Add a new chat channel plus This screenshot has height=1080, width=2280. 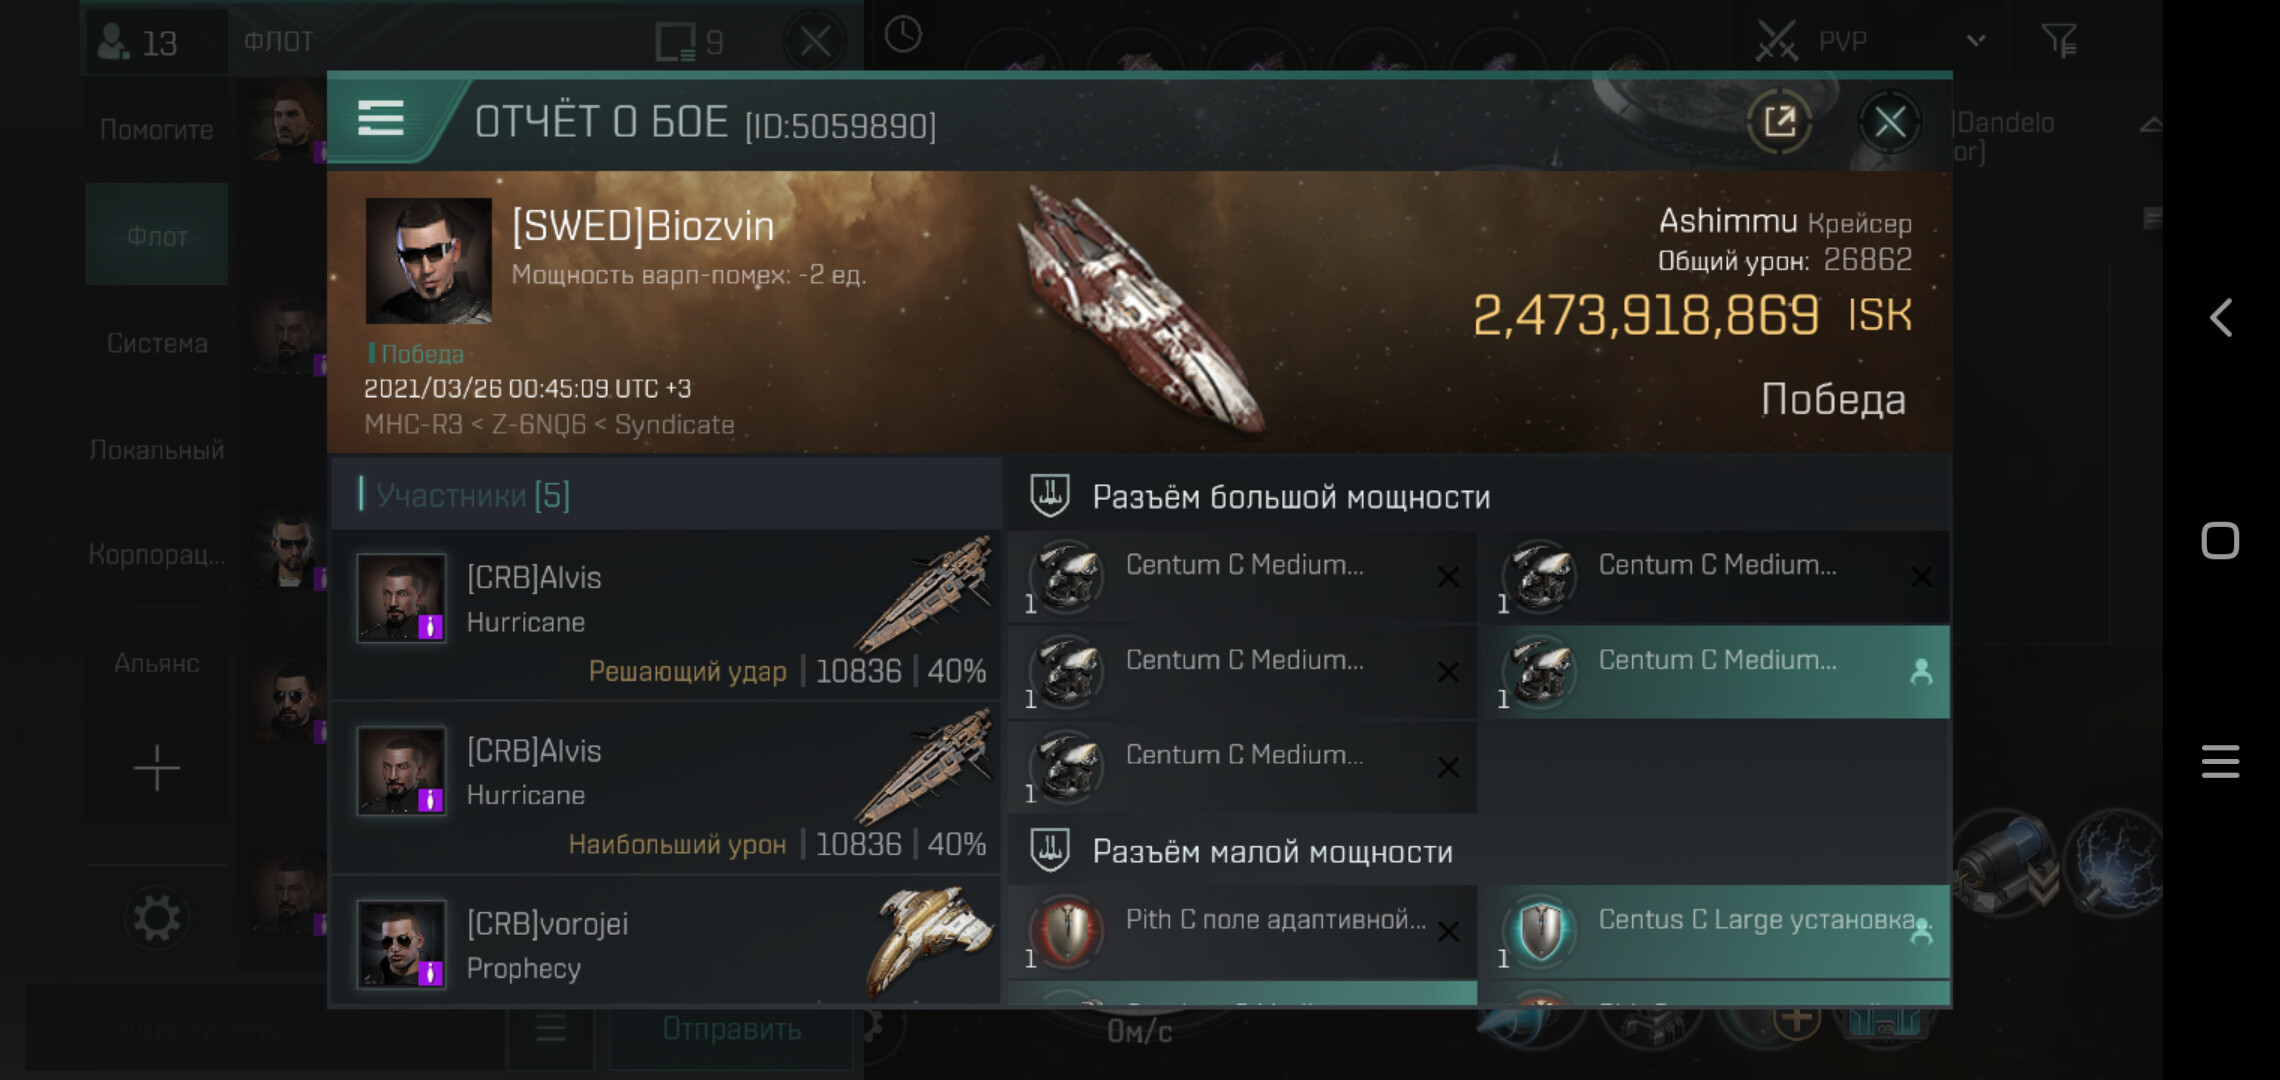[157, 768]
